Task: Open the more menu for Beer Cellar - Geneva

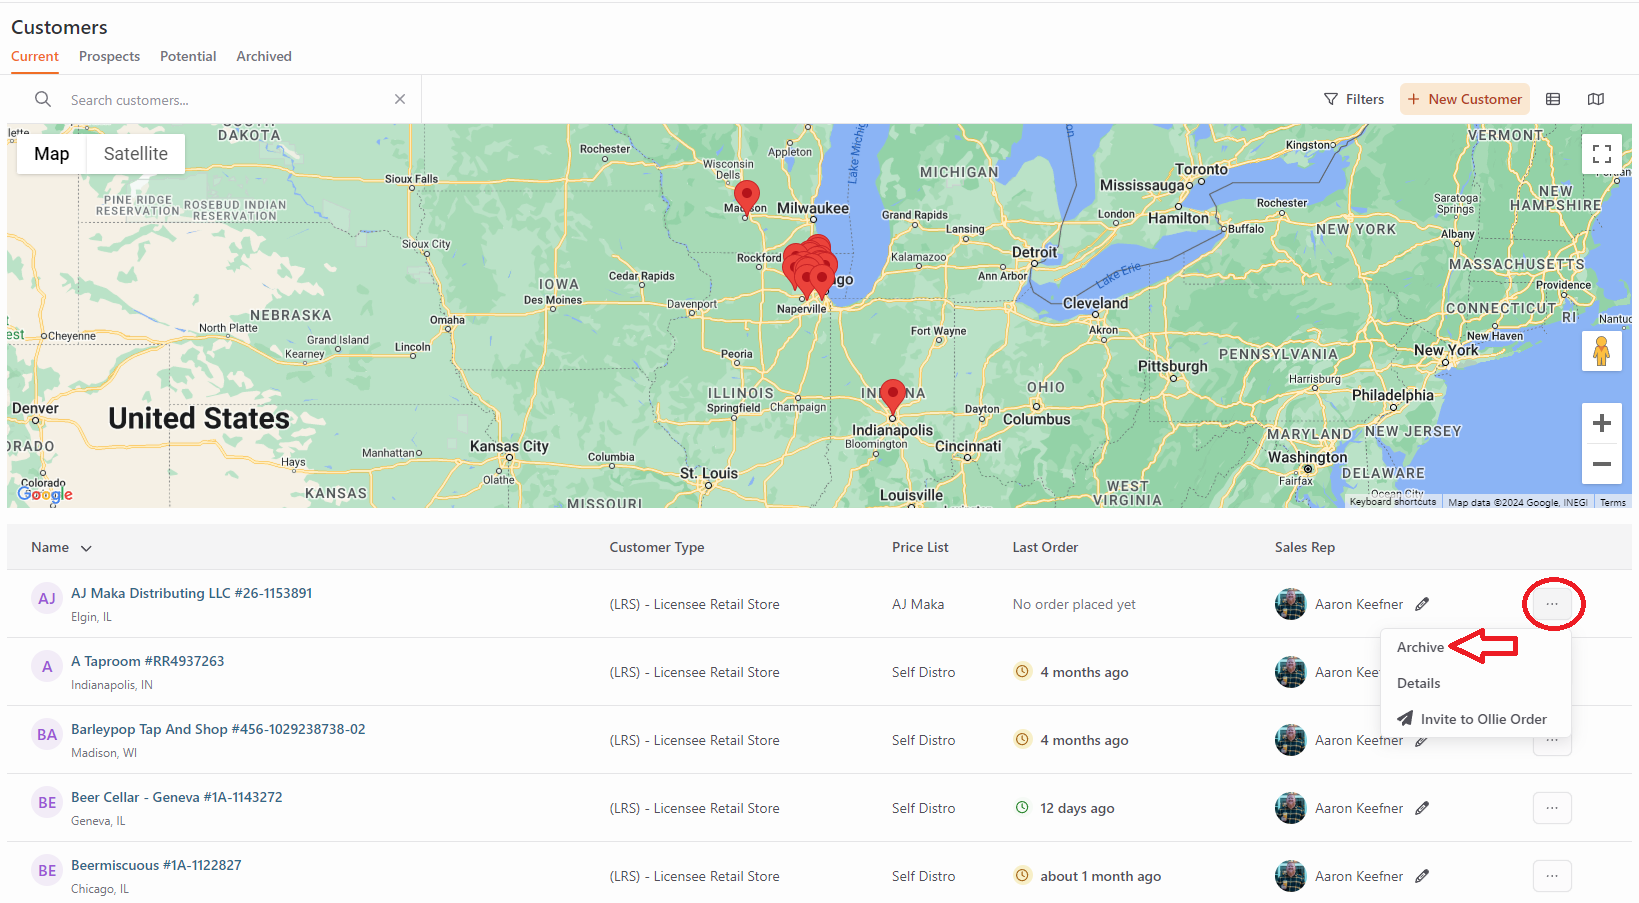Action: tap(1552, 808)
